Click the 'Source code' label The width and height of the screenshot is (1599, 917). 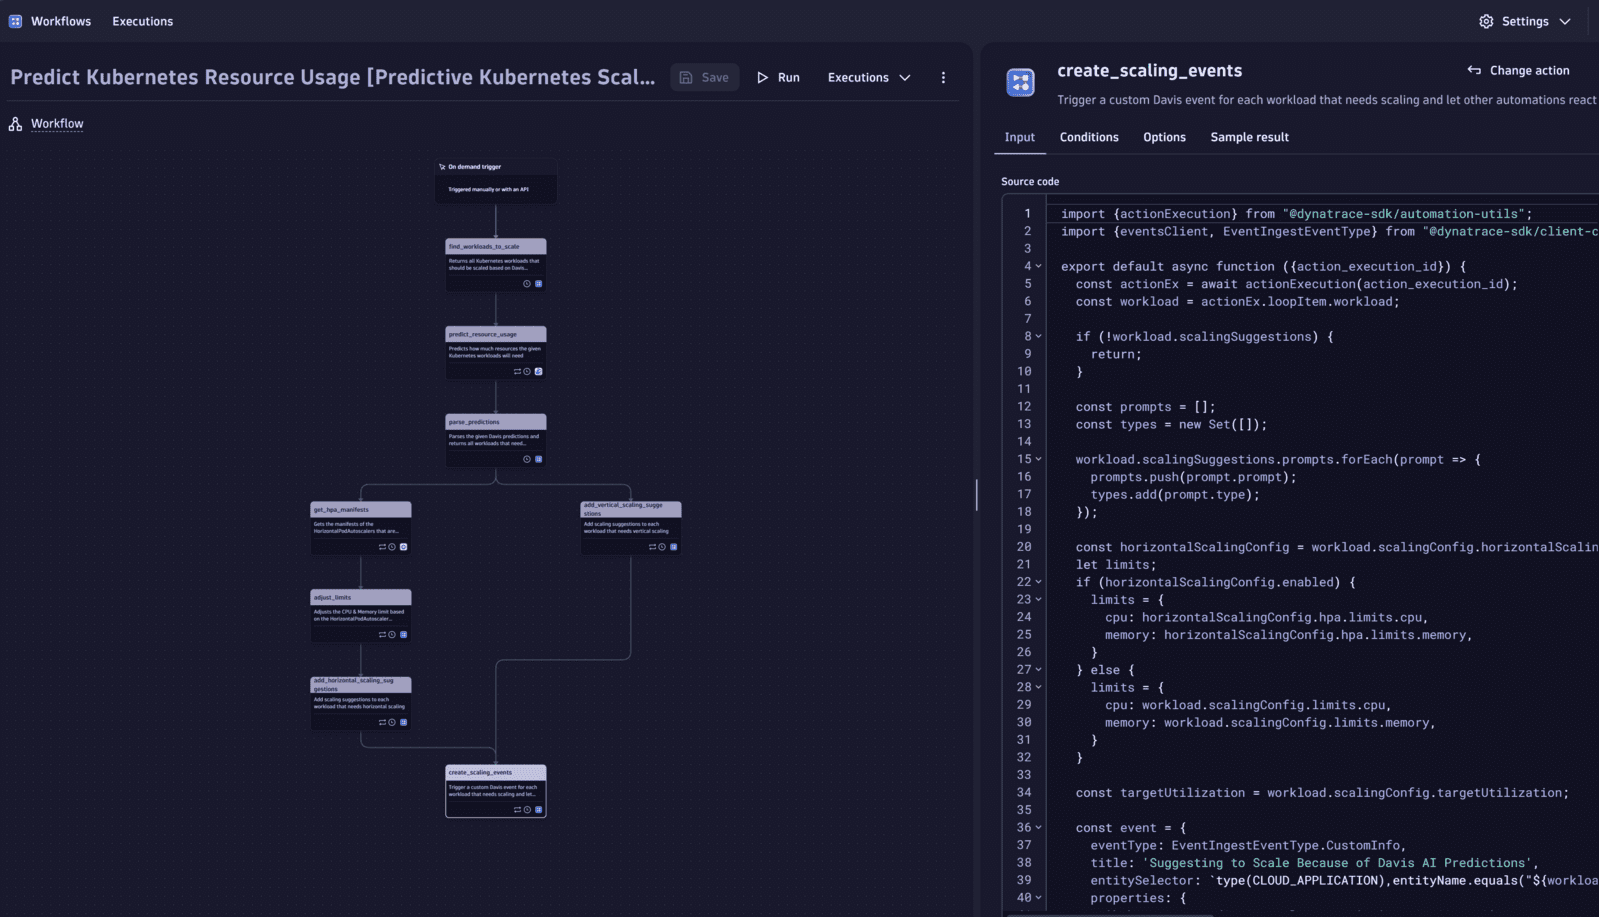click(1030, 181)
